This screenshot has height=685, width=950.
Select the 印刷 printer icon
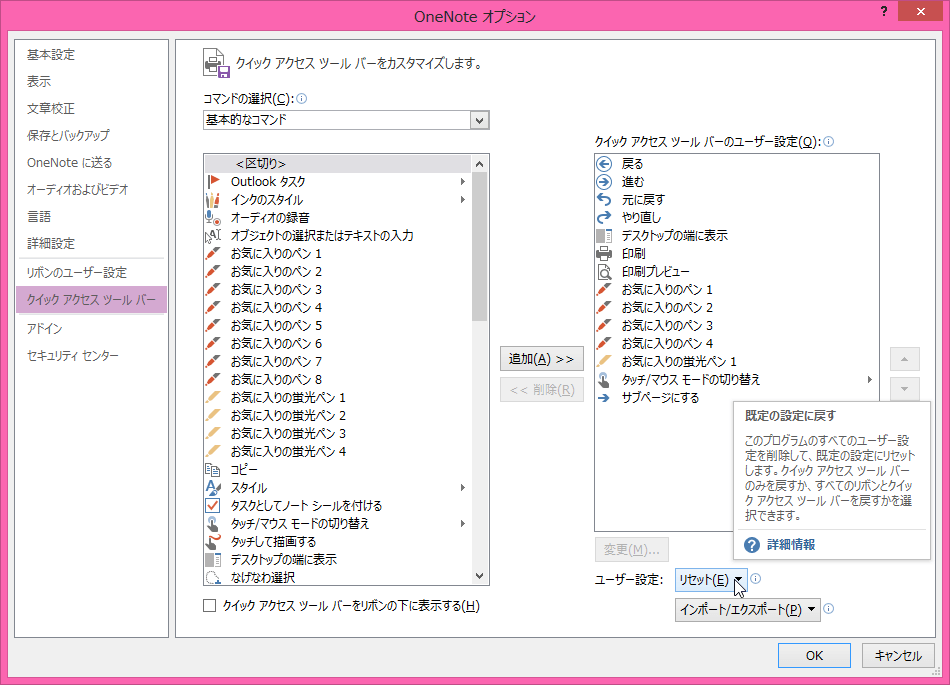point(604,253)
